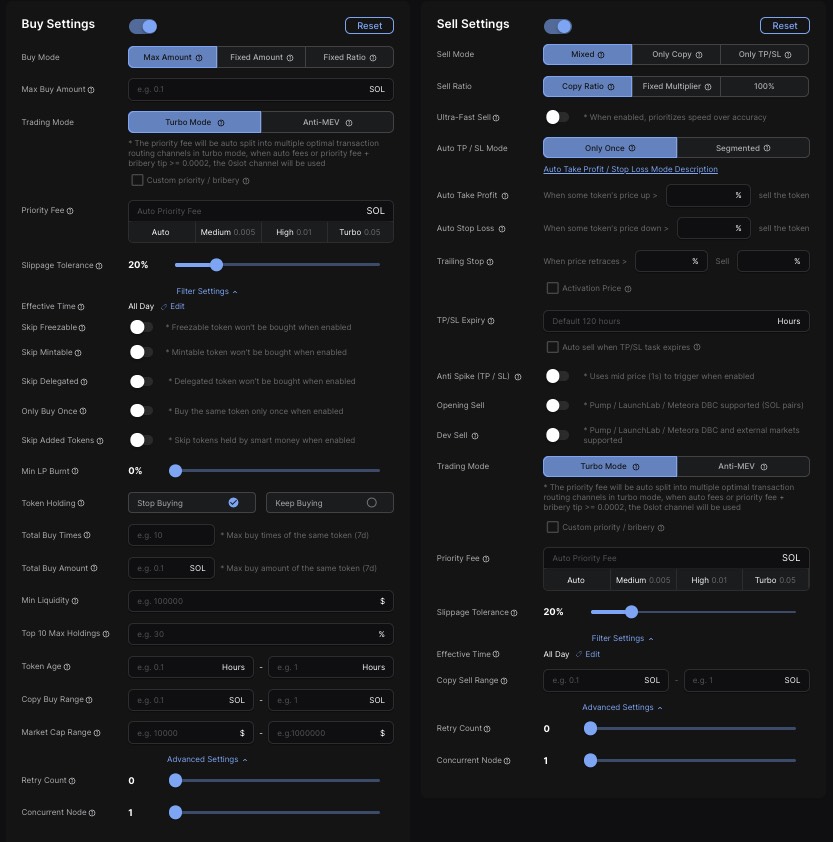Click the edit pencil icon for Buy Effective Time
833x842 pixels.
tap(163, 306)
